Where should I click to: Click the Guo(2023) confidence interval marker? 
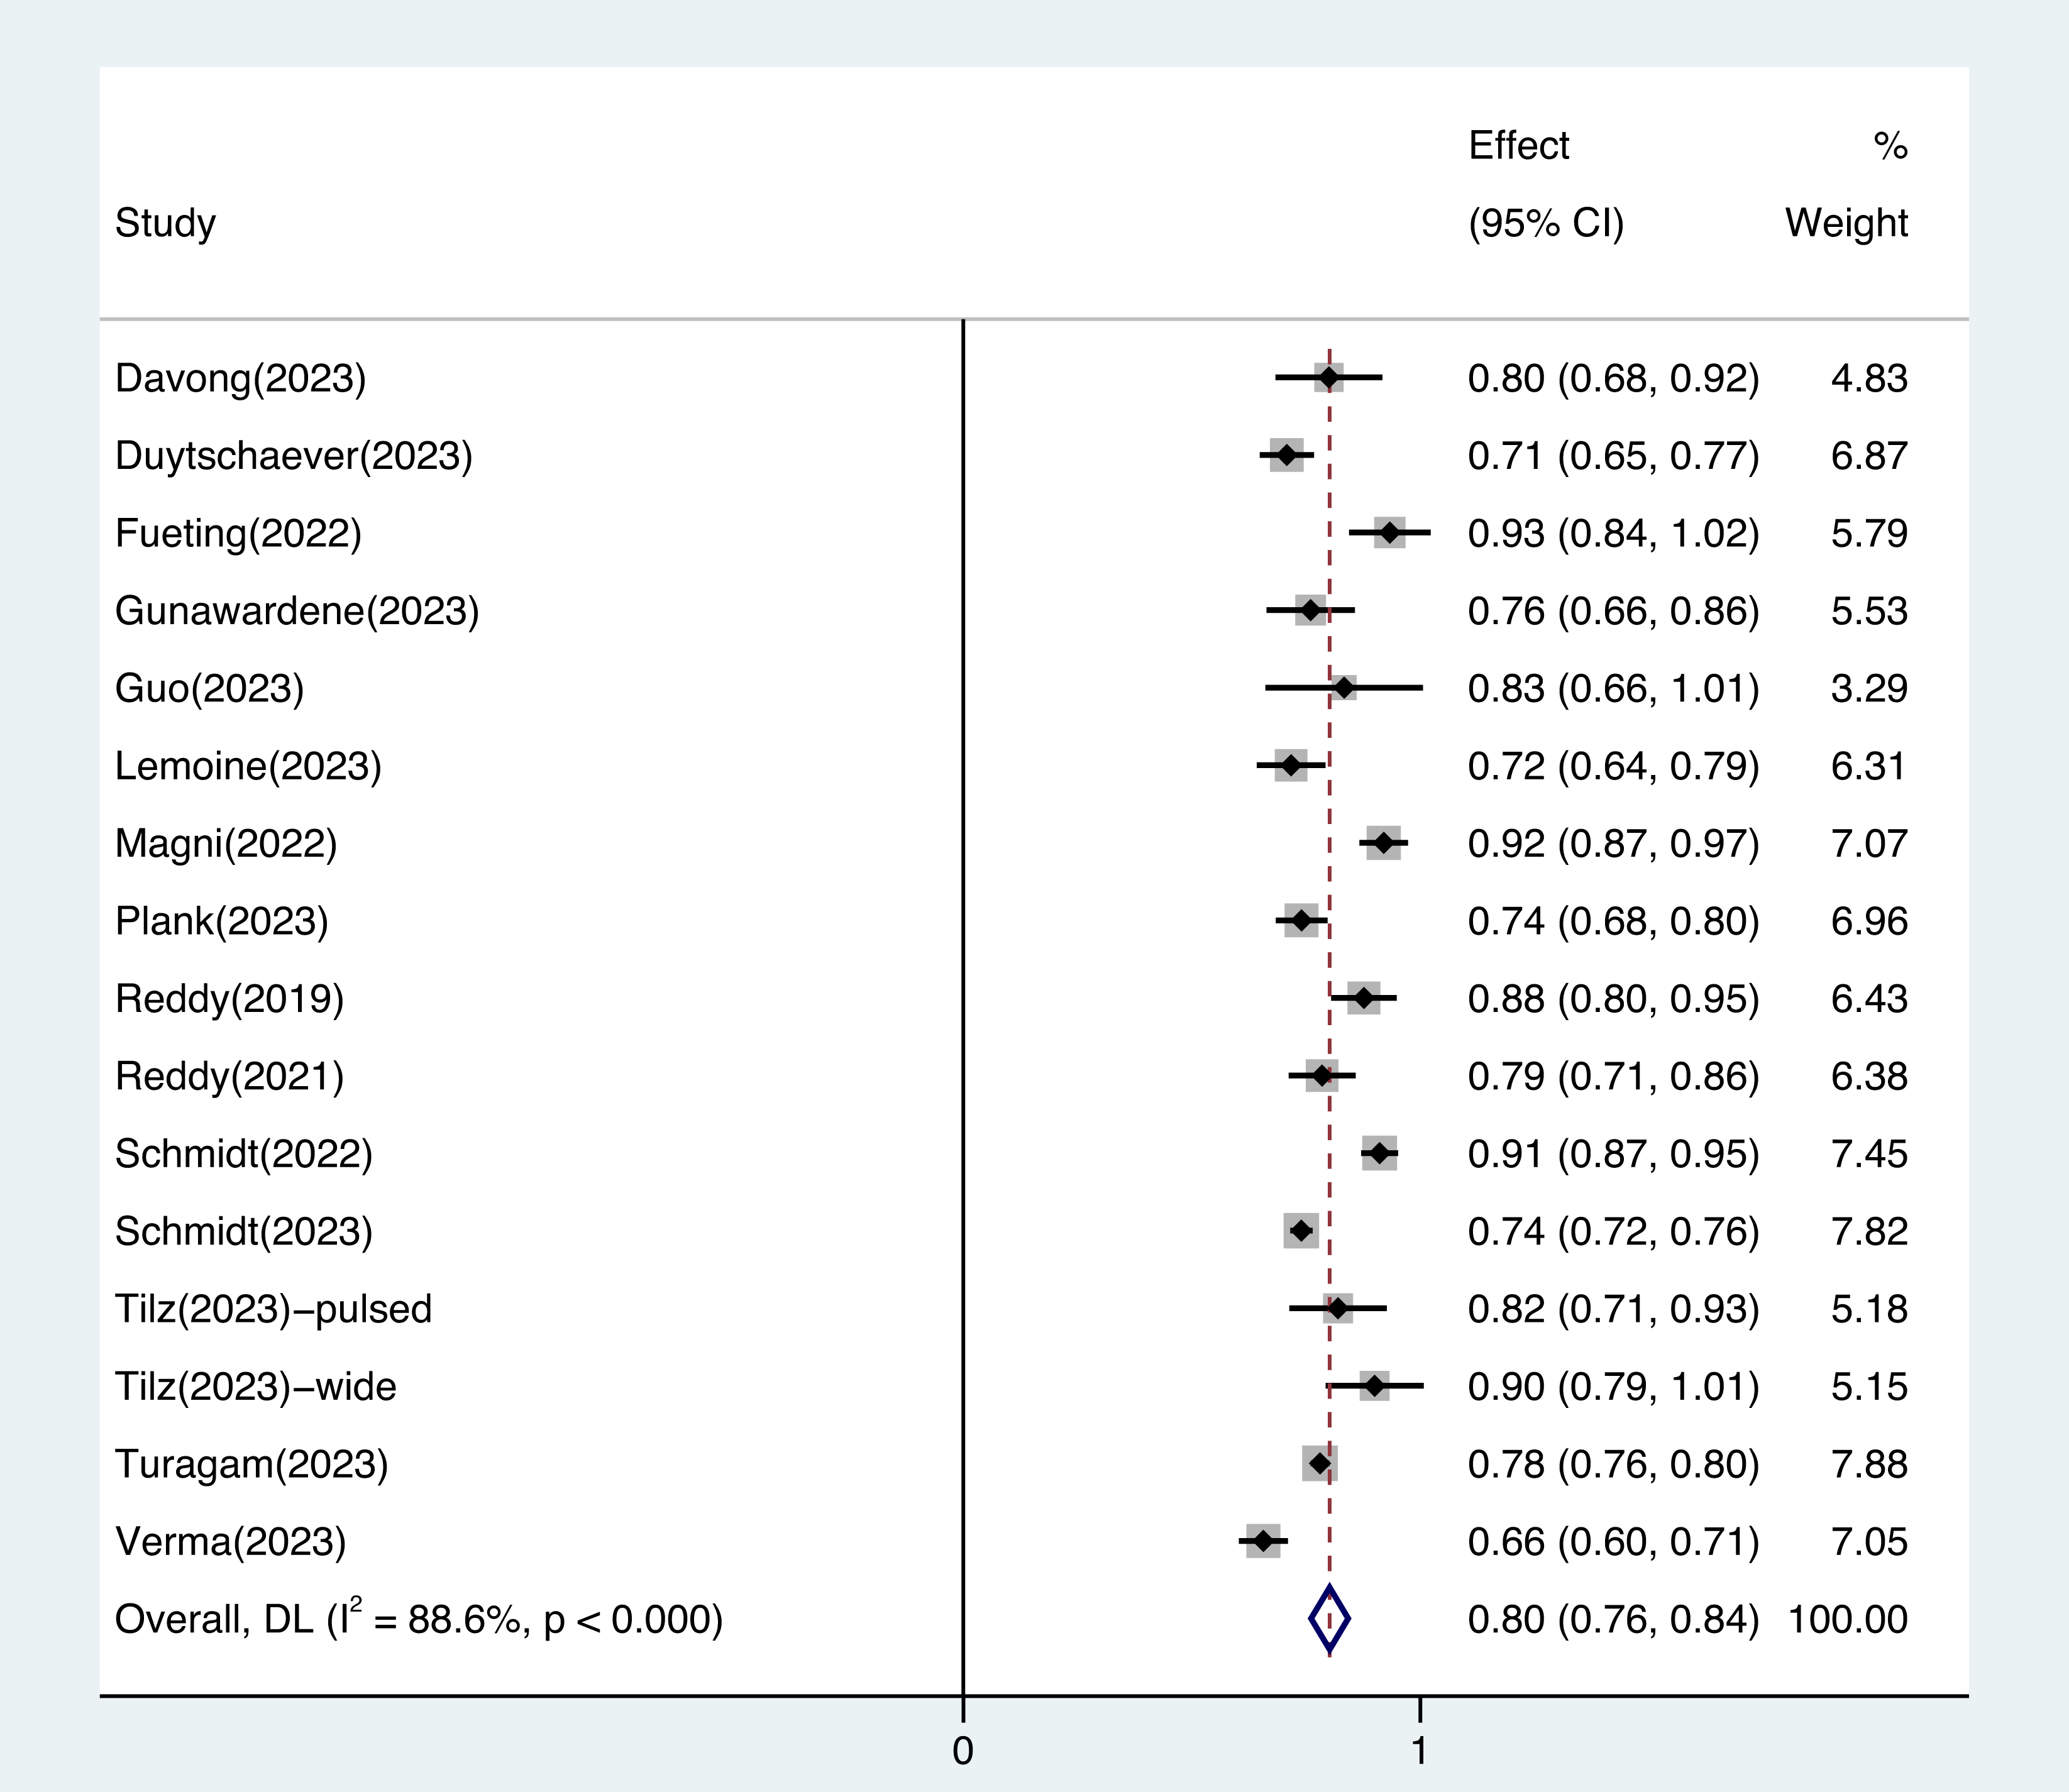click(x=1344, y=688)
